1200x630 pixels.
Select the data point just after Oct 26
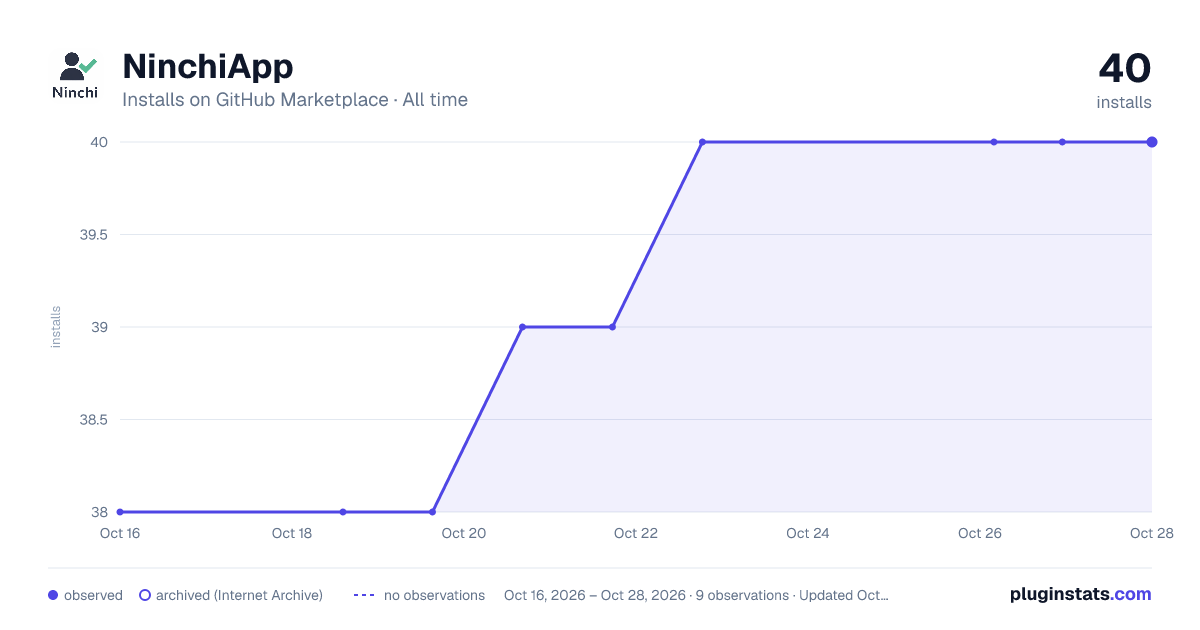pos(994,142)
